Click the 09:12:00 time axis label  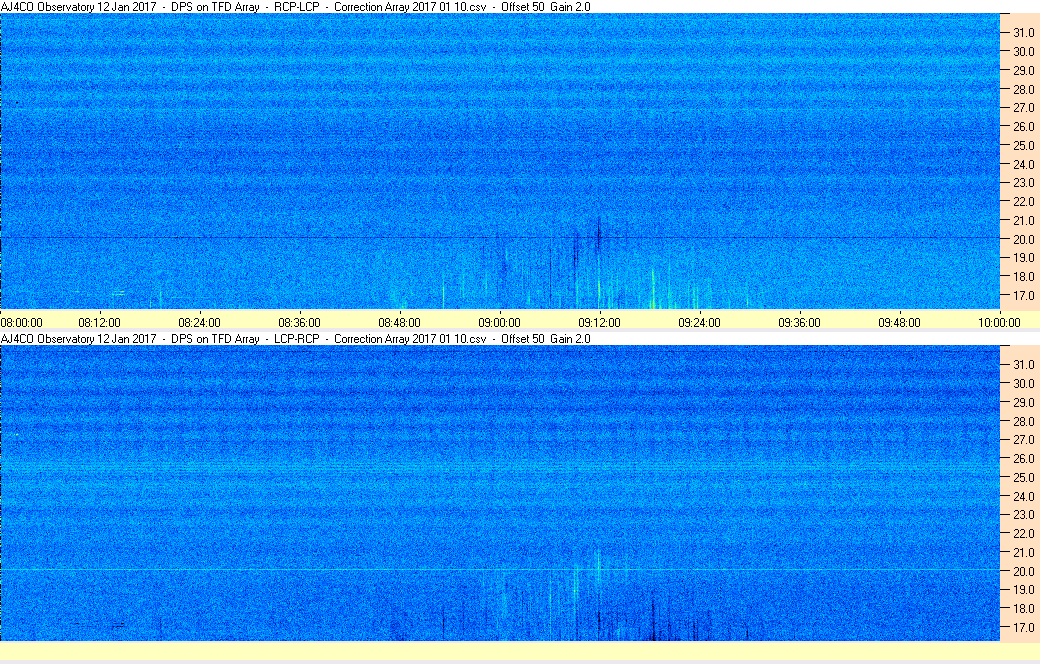(x=599, y=322)
